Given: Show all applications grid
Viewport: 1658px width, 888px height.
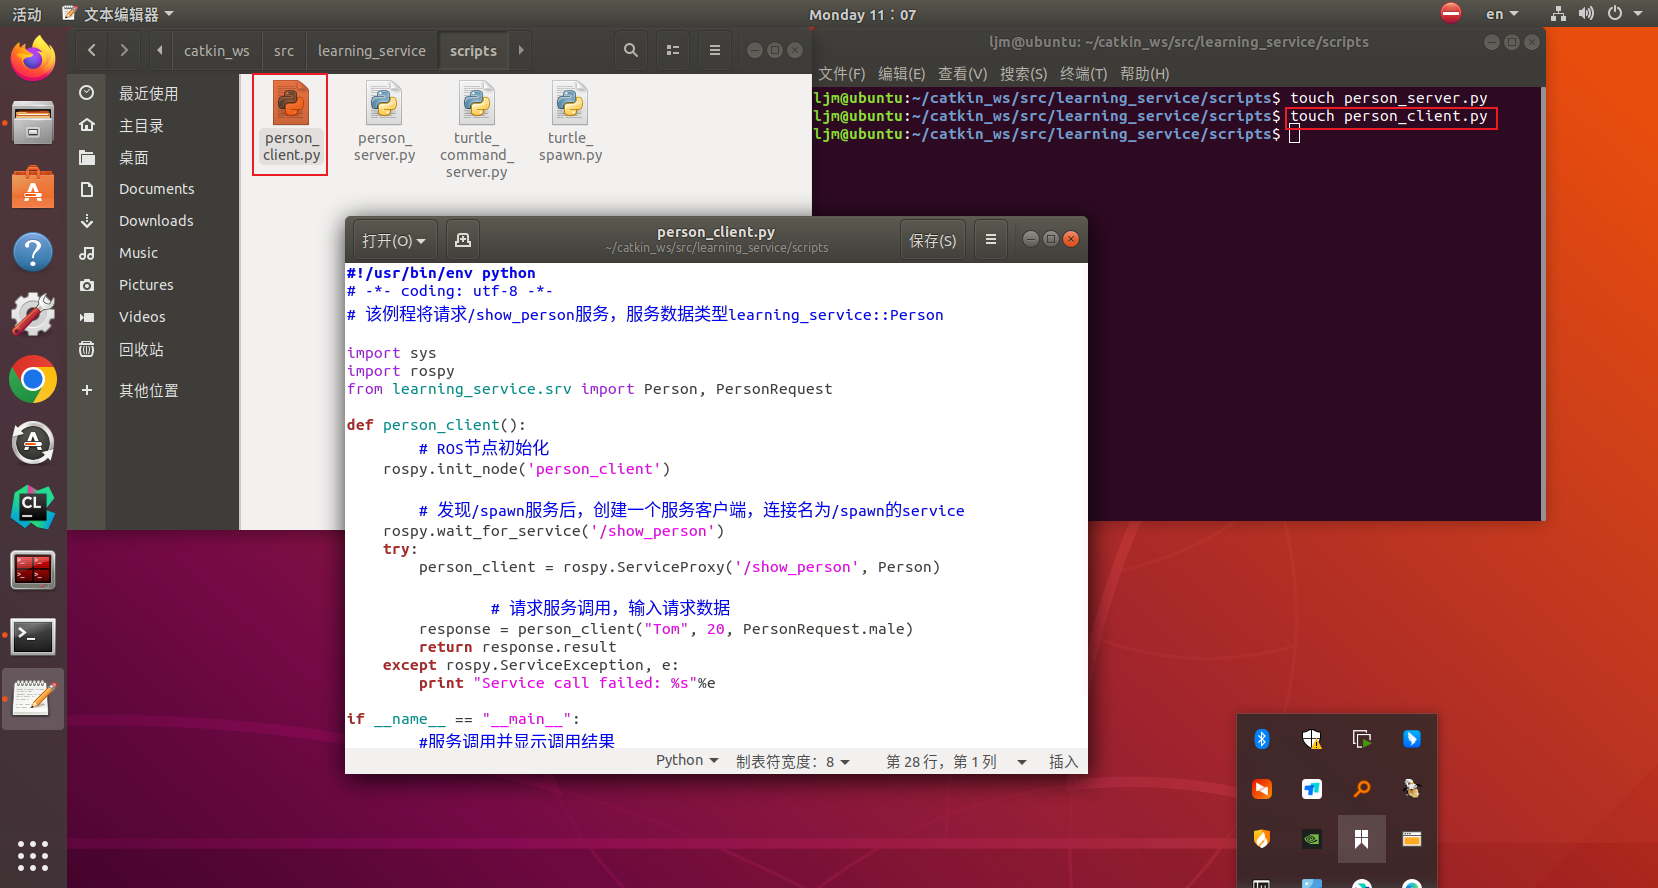Looking at the screenshot, I should pos(33,856).
